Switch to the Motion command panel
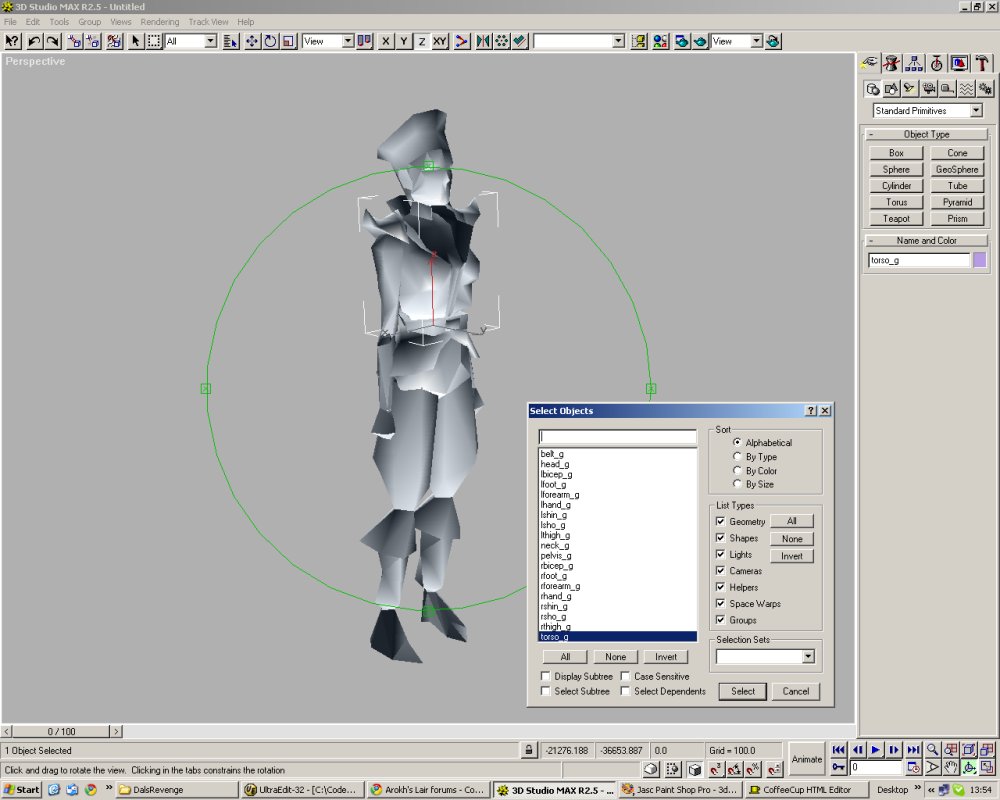This screenshot has height=800, width=1000. (936, 63)
